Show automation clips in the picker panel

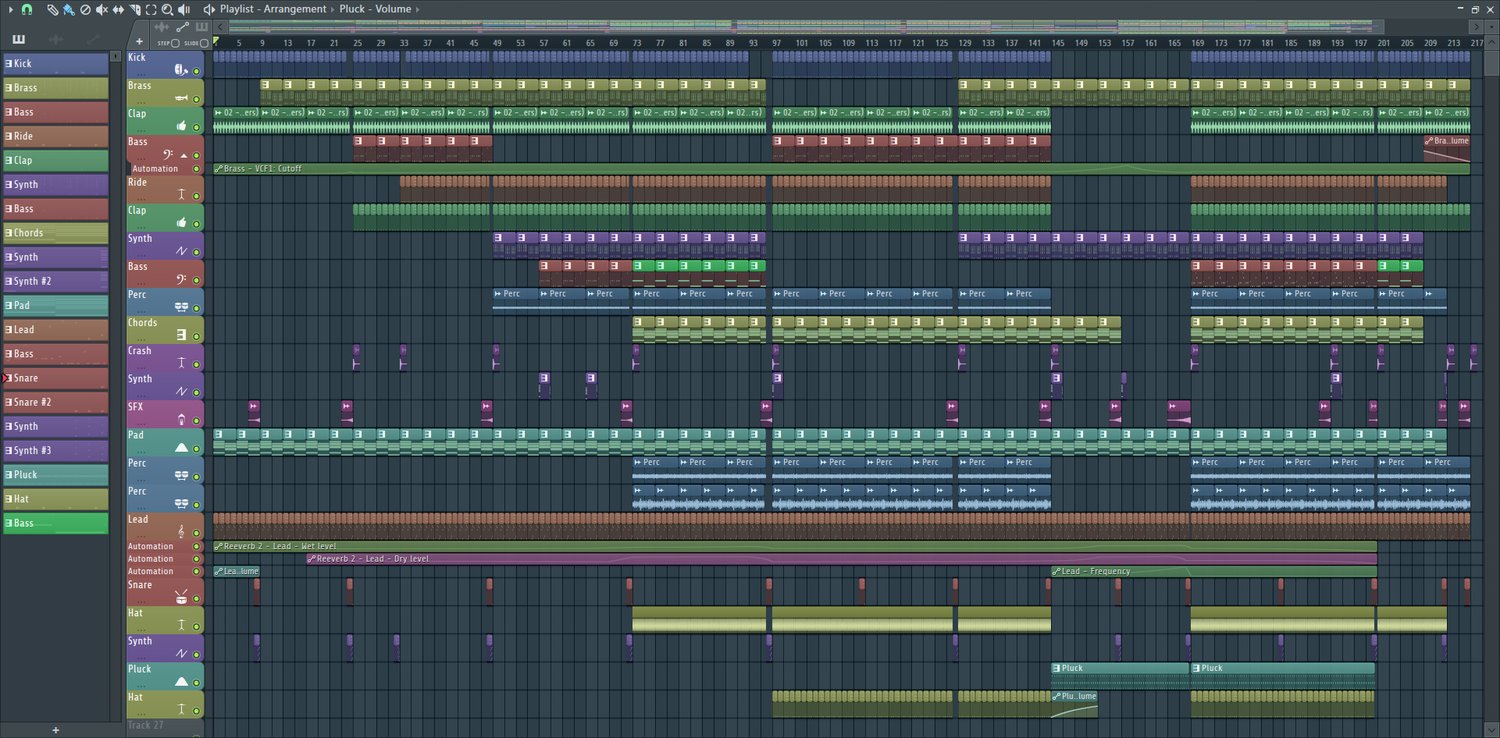(93, 39)
